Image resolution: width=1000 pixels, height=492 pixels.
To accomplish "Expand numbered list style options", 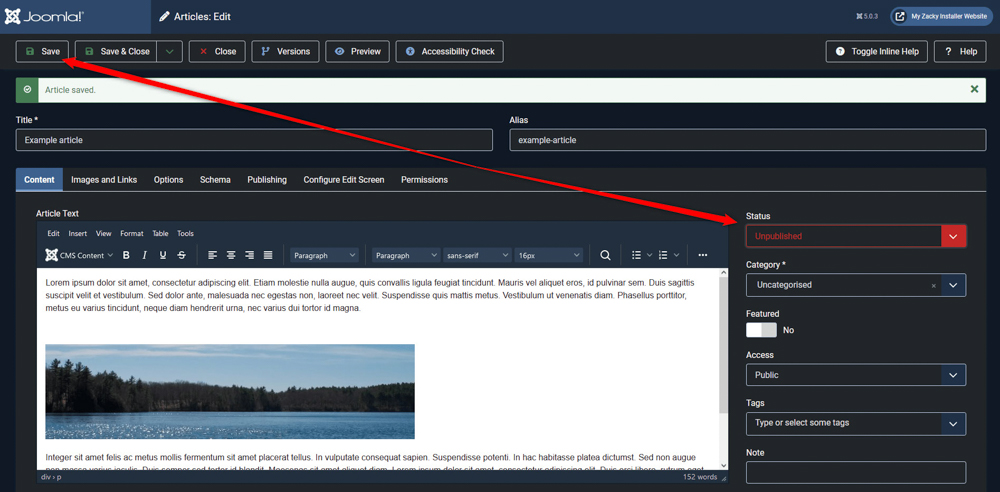I will [676, 255].
